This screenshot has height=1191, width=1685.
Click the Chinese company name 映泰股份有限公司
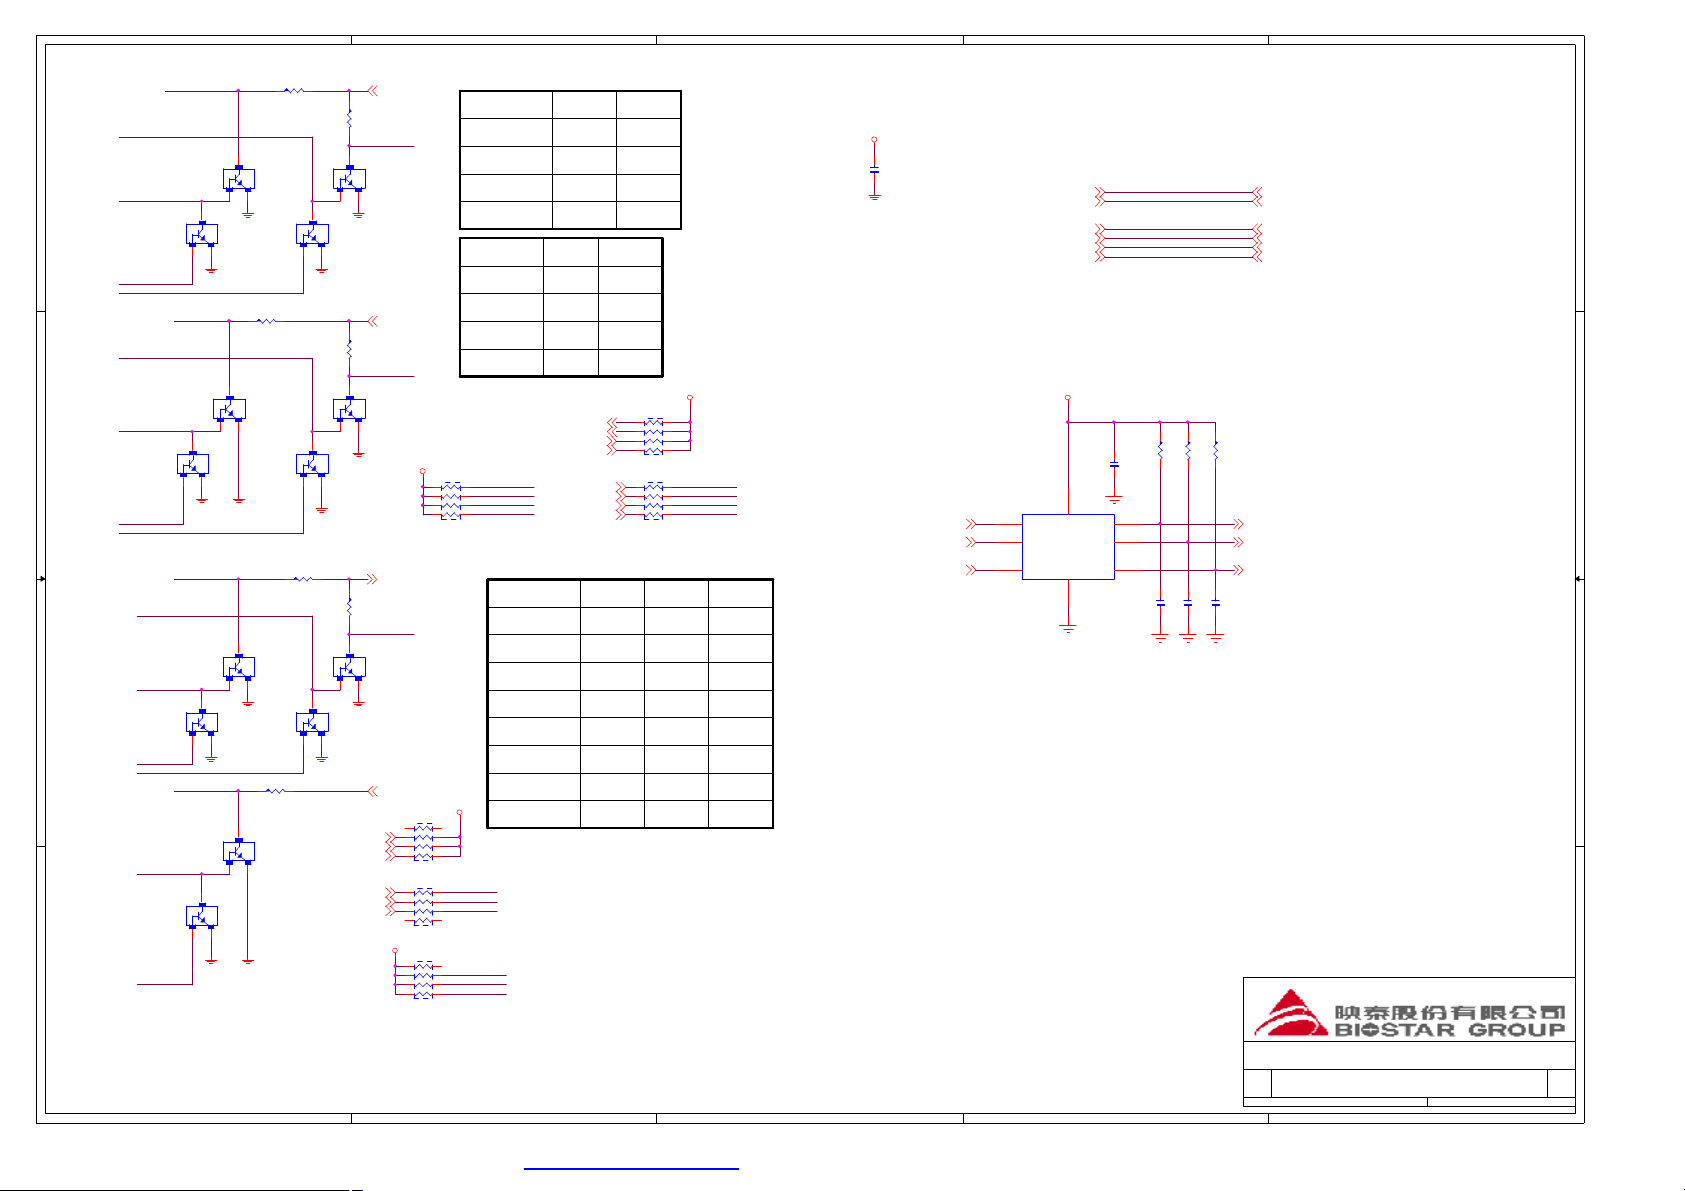point(1450,1011)
